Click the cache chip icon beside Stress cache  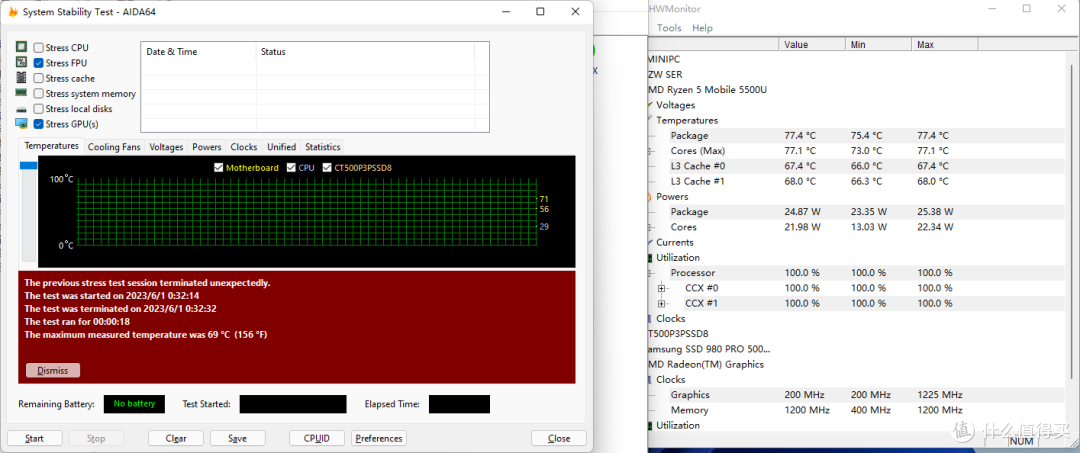coord(21,78)
